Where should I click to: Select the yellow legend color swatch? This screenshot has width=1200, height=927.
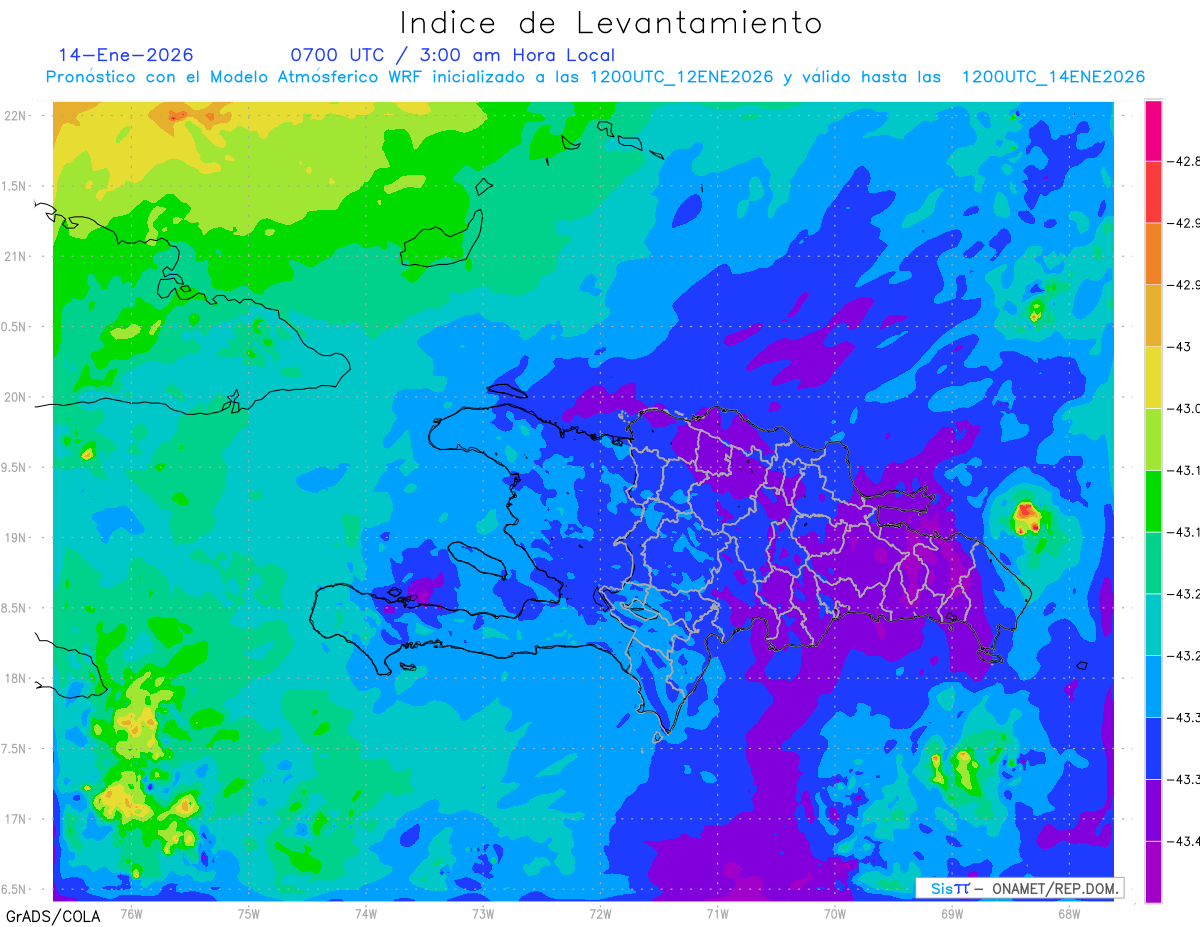tap(1153, 377)
